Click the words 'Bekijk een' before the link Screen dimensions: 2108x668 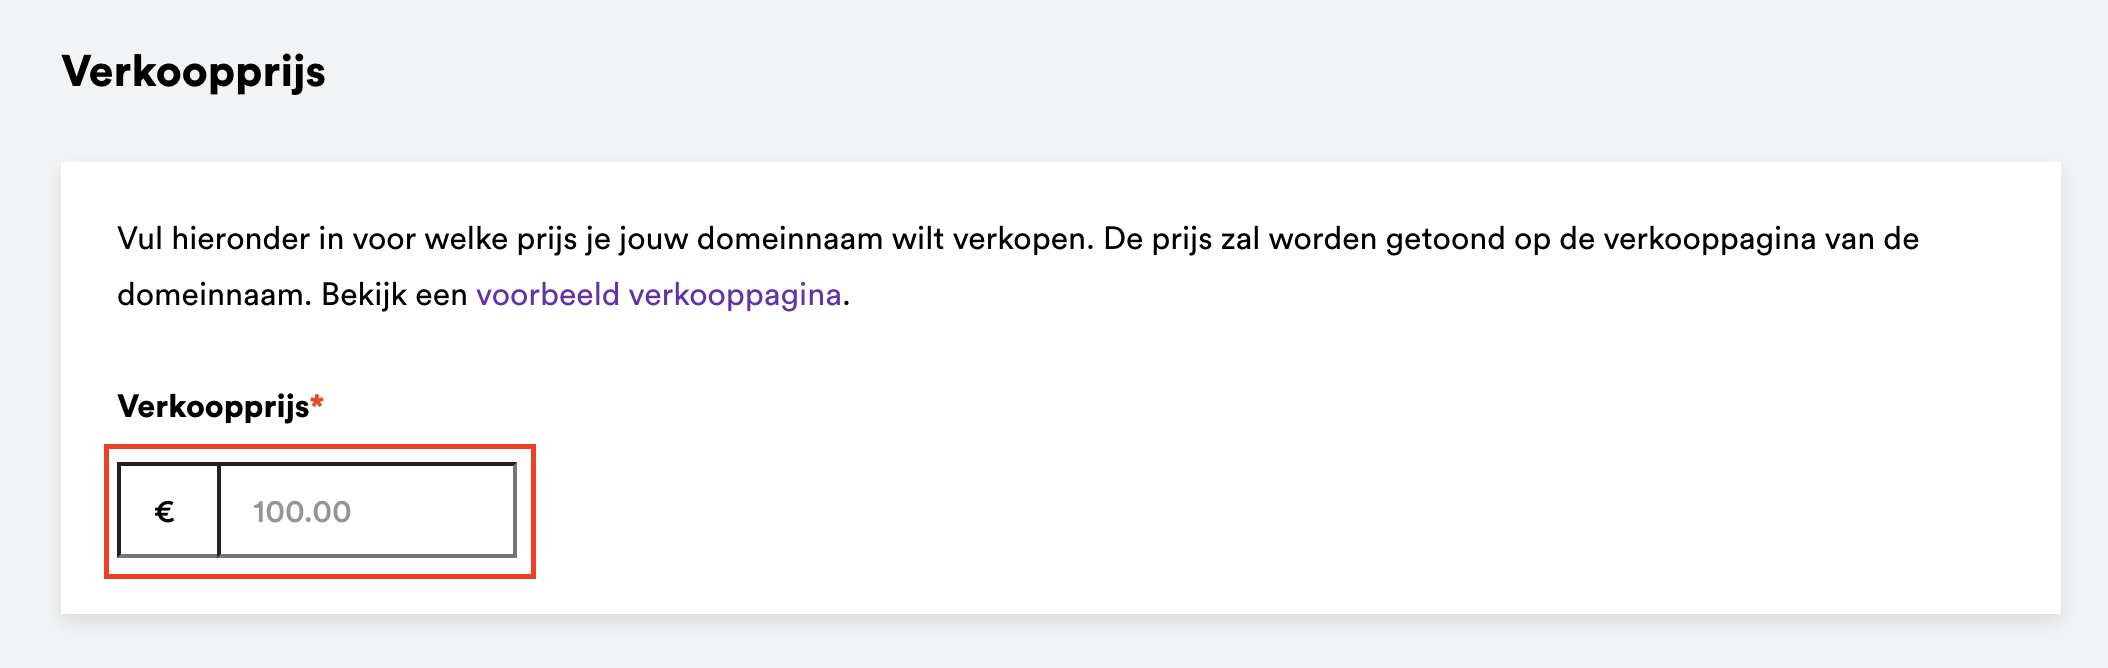pyautogui.click(x=394, y=296)
